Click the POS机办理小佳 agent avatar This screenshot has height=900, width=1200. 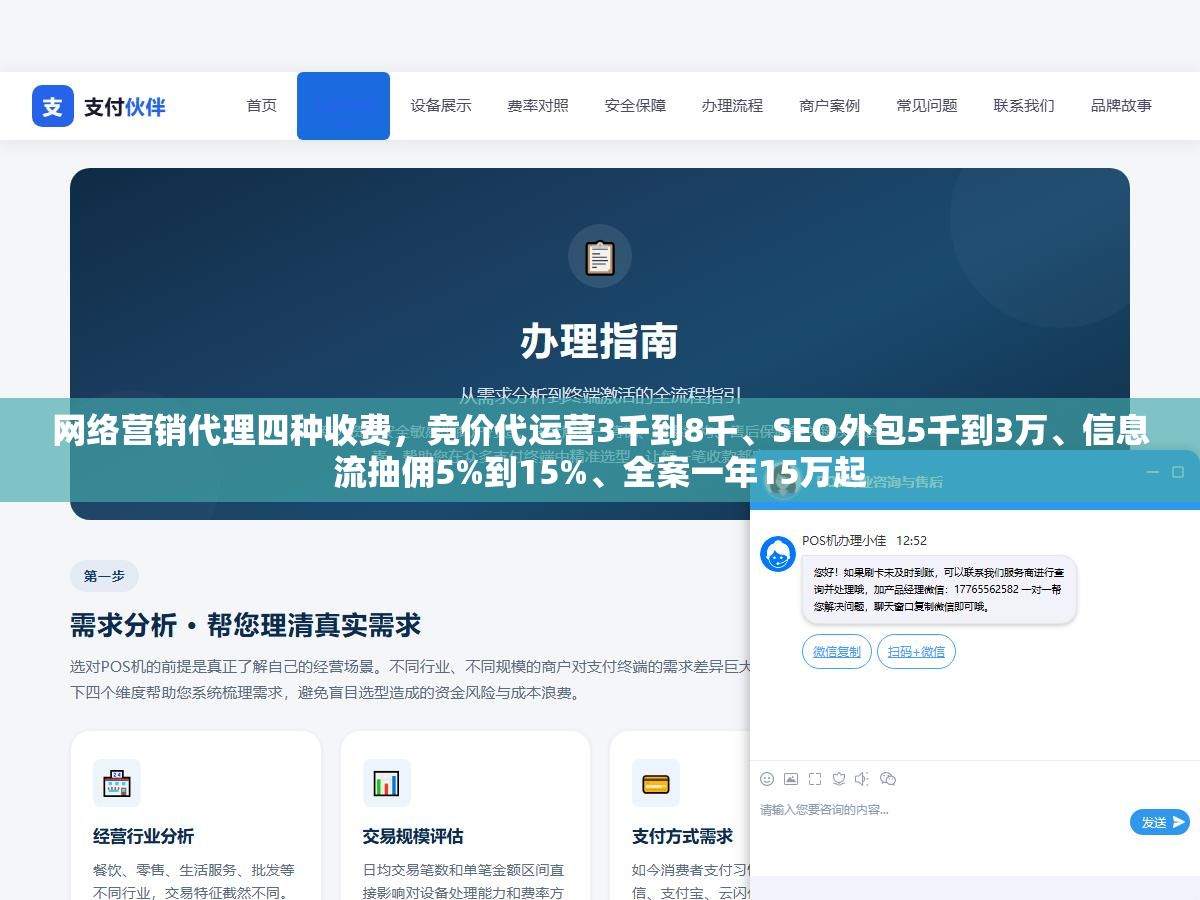tap(778, 554)
